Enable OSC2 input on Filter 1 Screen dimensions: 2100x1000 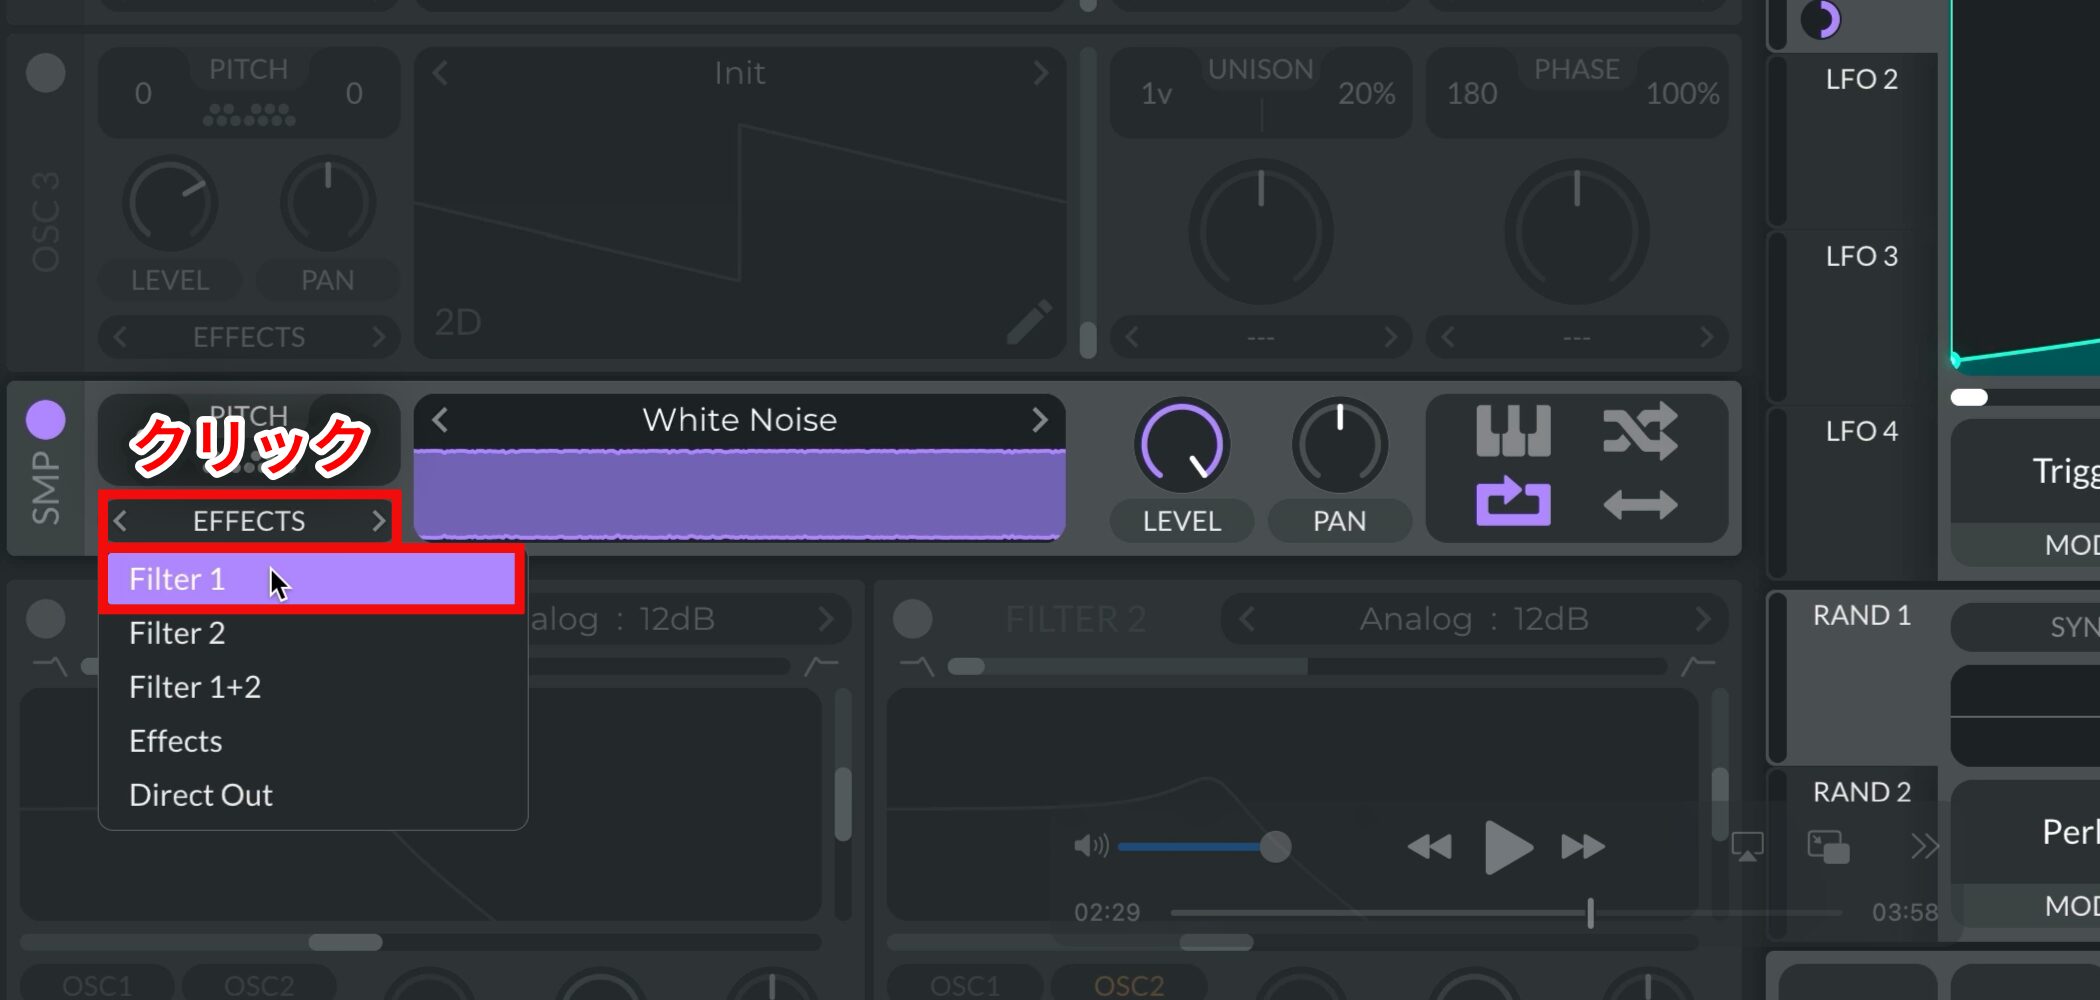click(x=259, y=985)
